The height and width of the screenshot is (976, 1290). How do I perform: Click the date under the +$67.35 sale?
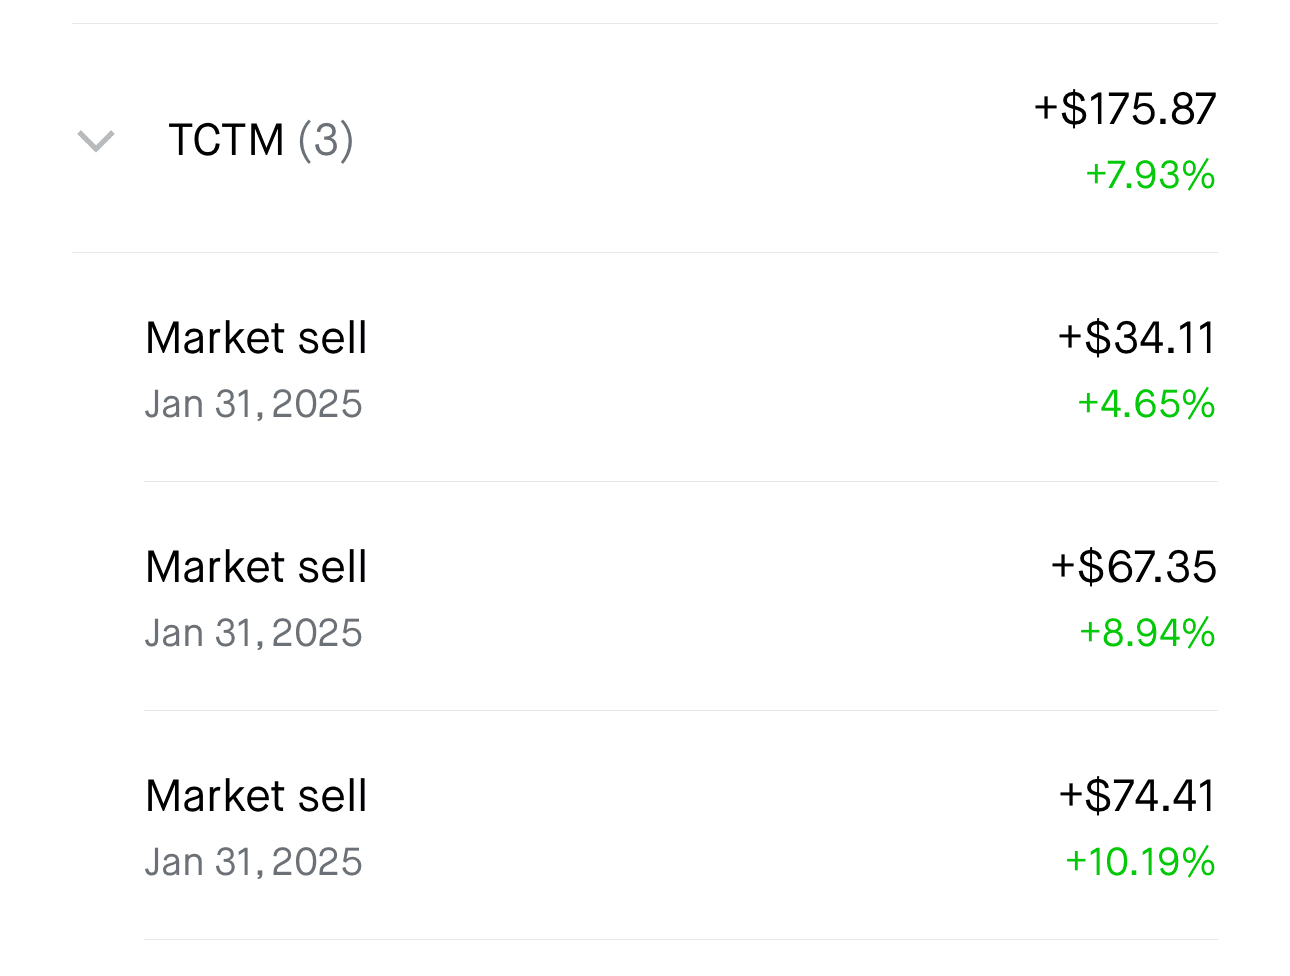coord(253,633)
